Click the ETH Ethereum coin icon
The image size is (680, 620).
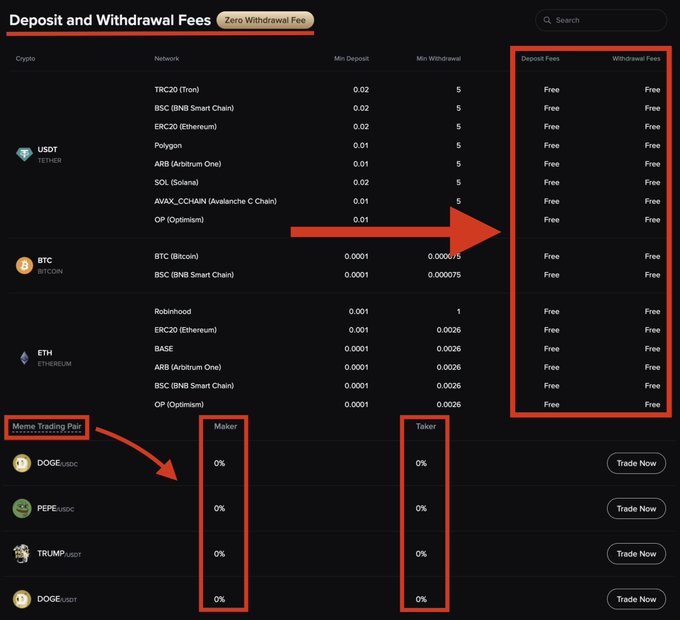pyautogui.click(x=24, y=358)
